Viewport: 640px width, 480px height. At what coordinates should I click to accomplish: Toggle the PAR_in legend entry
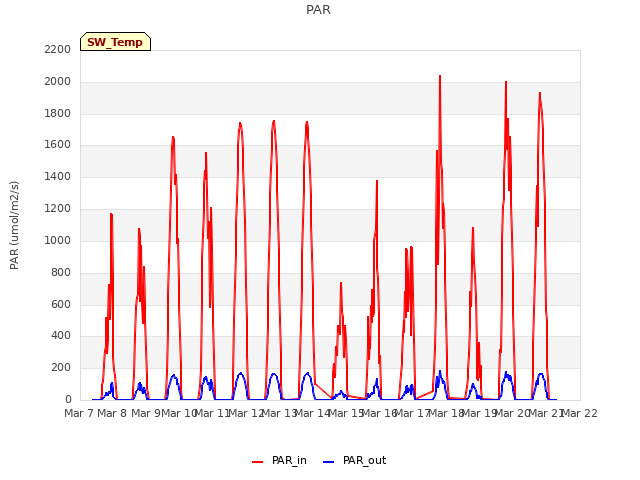(279, 460)
